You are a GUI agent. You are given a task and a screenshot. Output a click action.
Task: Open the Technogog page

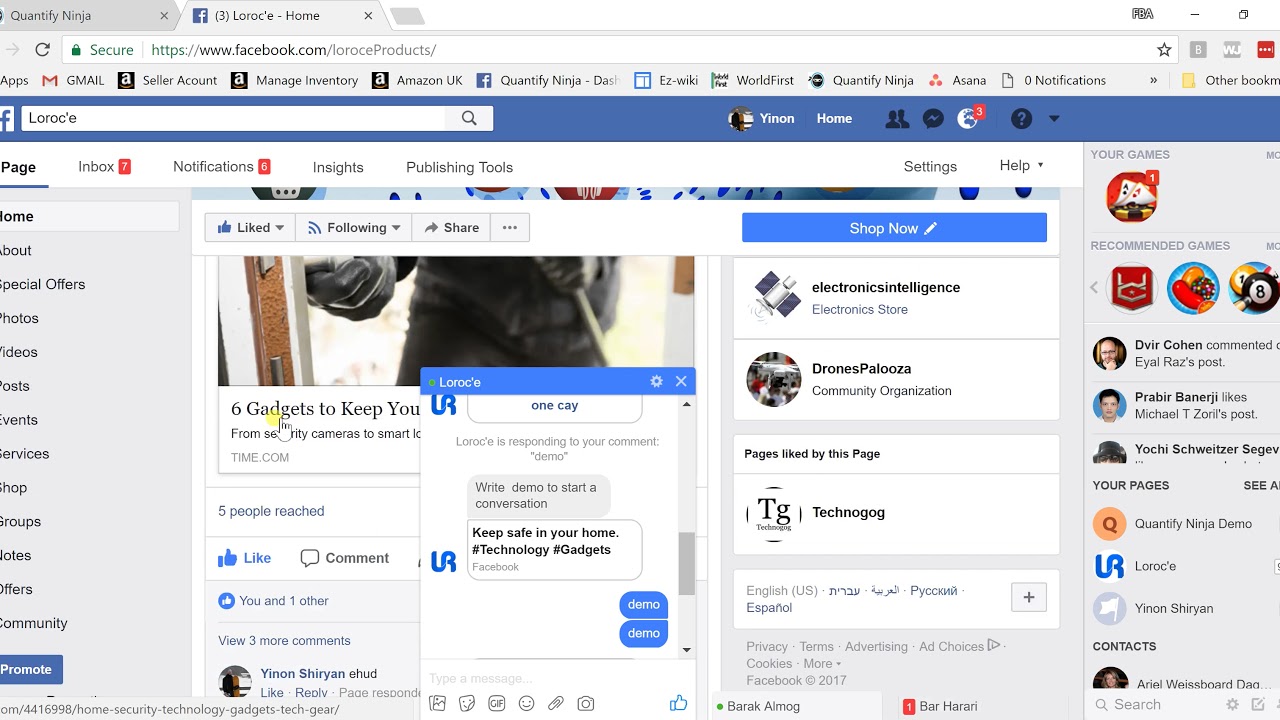(x=848, y=513)
